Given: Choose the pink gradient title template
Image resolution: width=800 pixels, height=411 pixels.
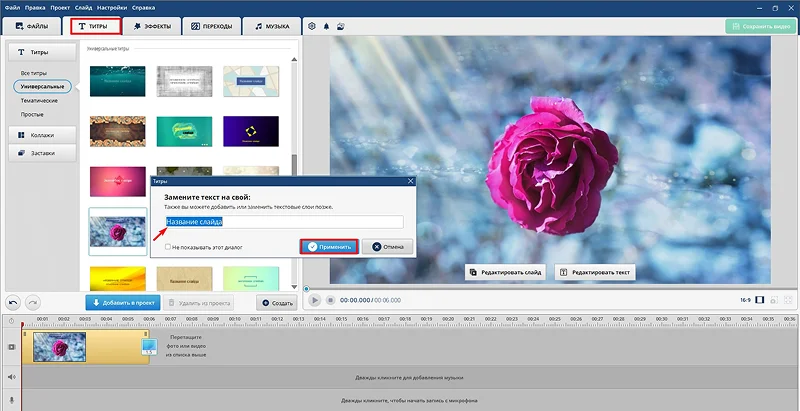Looking at the screenshot, I should point(117,182).
